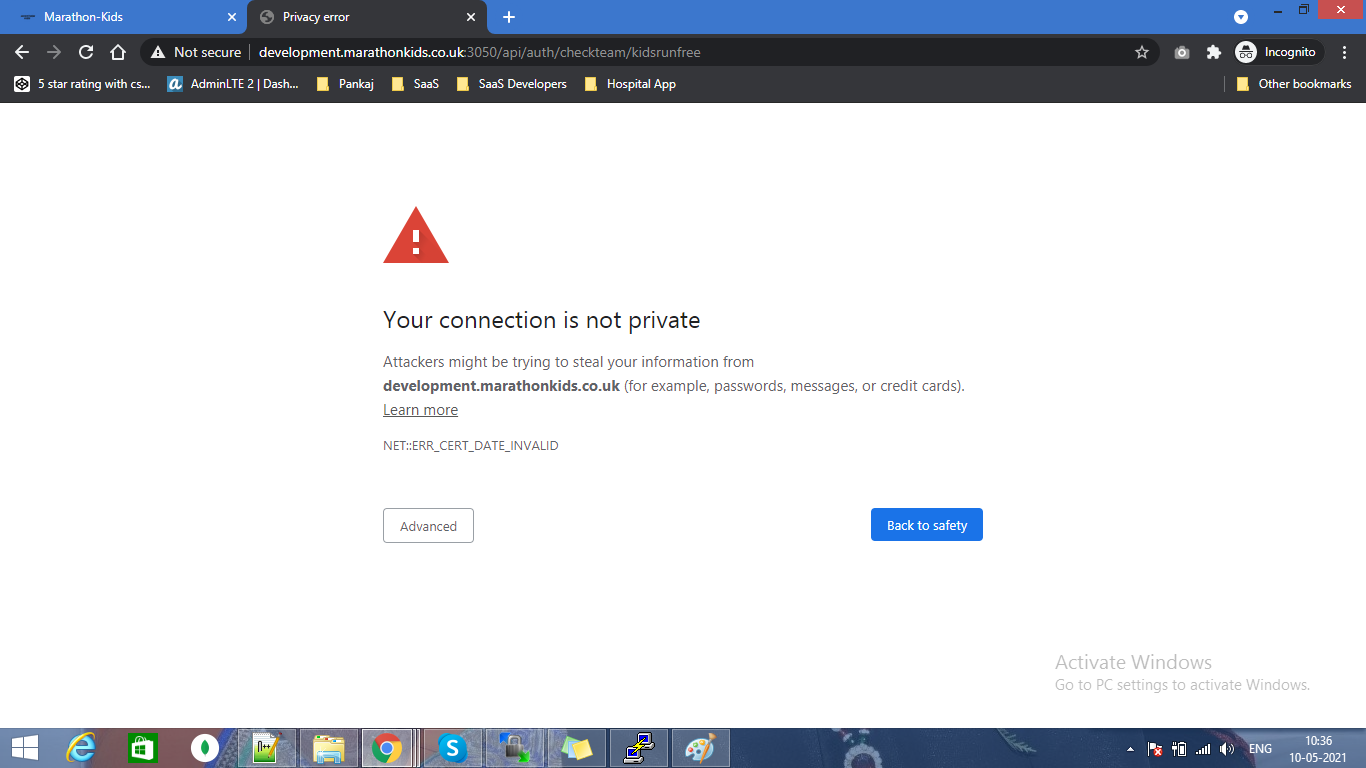Expand the tab search dropdown arrow
The image size is (1366, 768).
click(1241, 17)
